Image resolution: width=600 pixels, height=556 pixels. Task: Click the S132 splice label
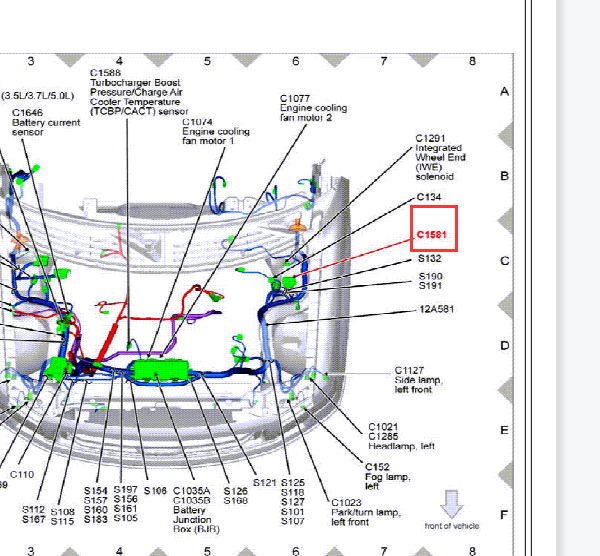430,258
